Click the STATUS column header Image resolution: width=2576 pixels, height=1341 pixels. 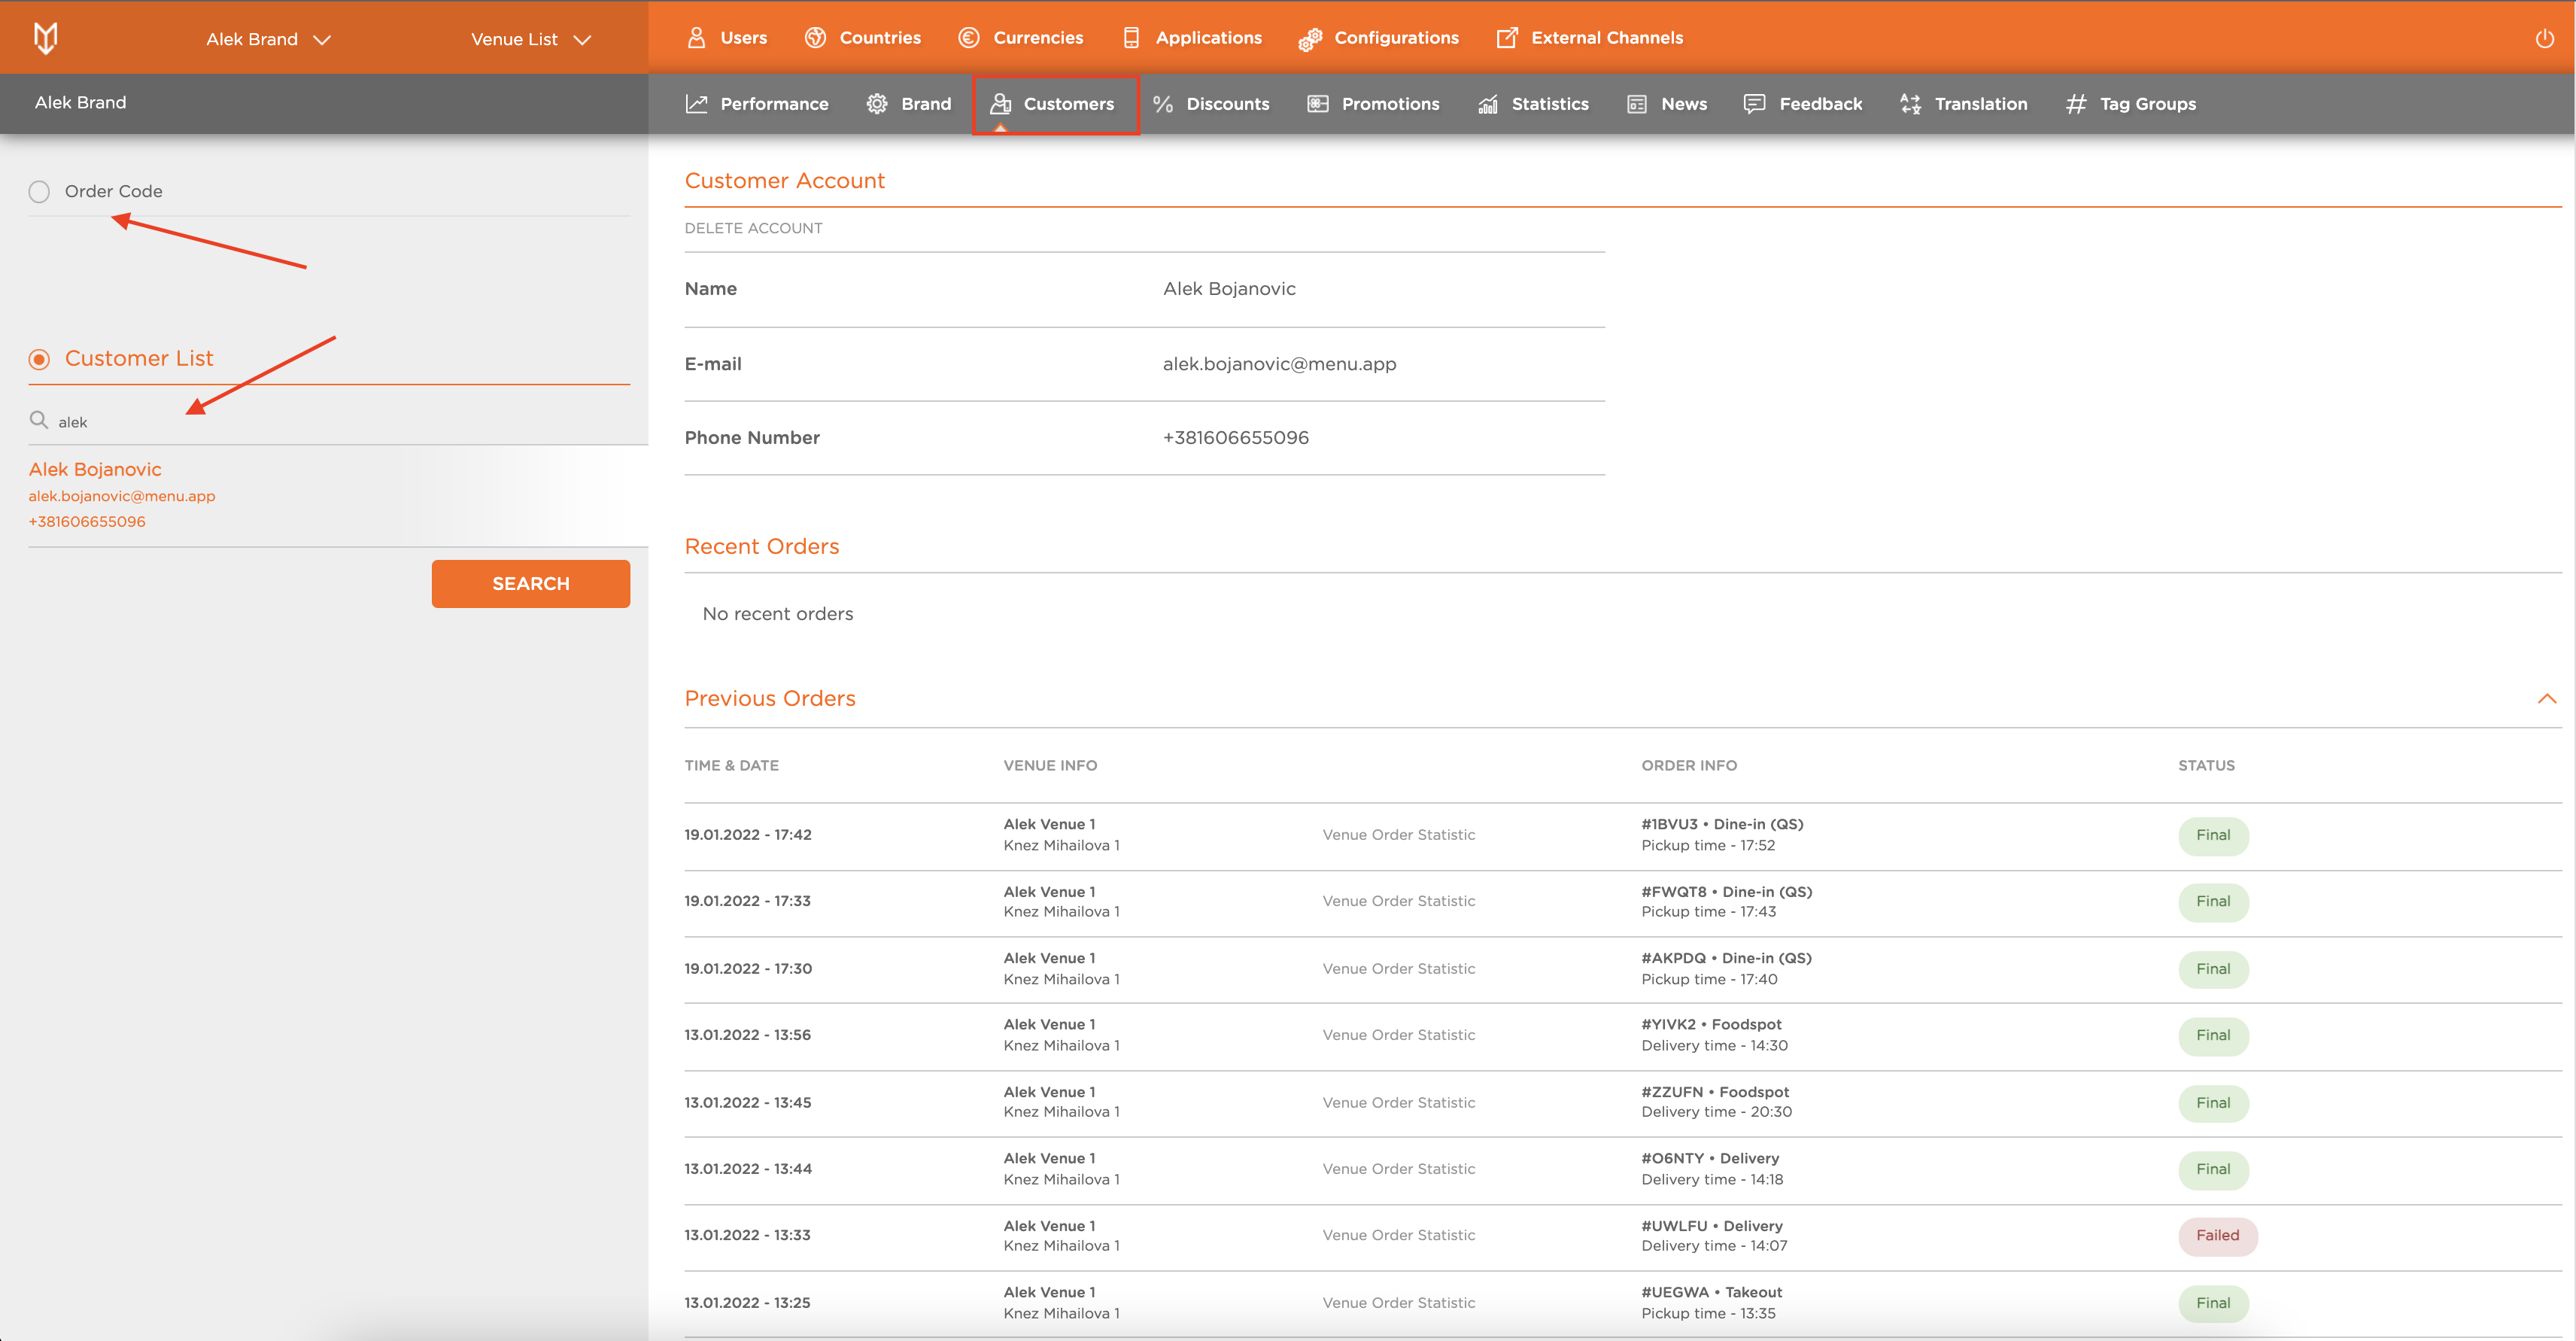pos(2206,765)
